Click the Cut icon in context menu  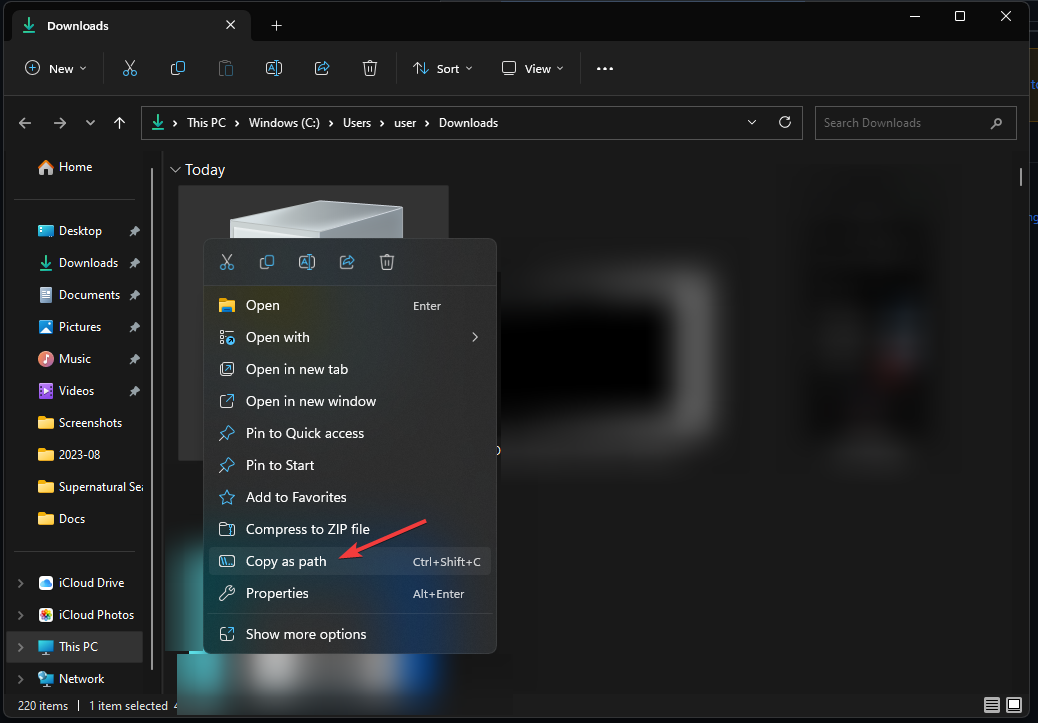click(227, 262)
